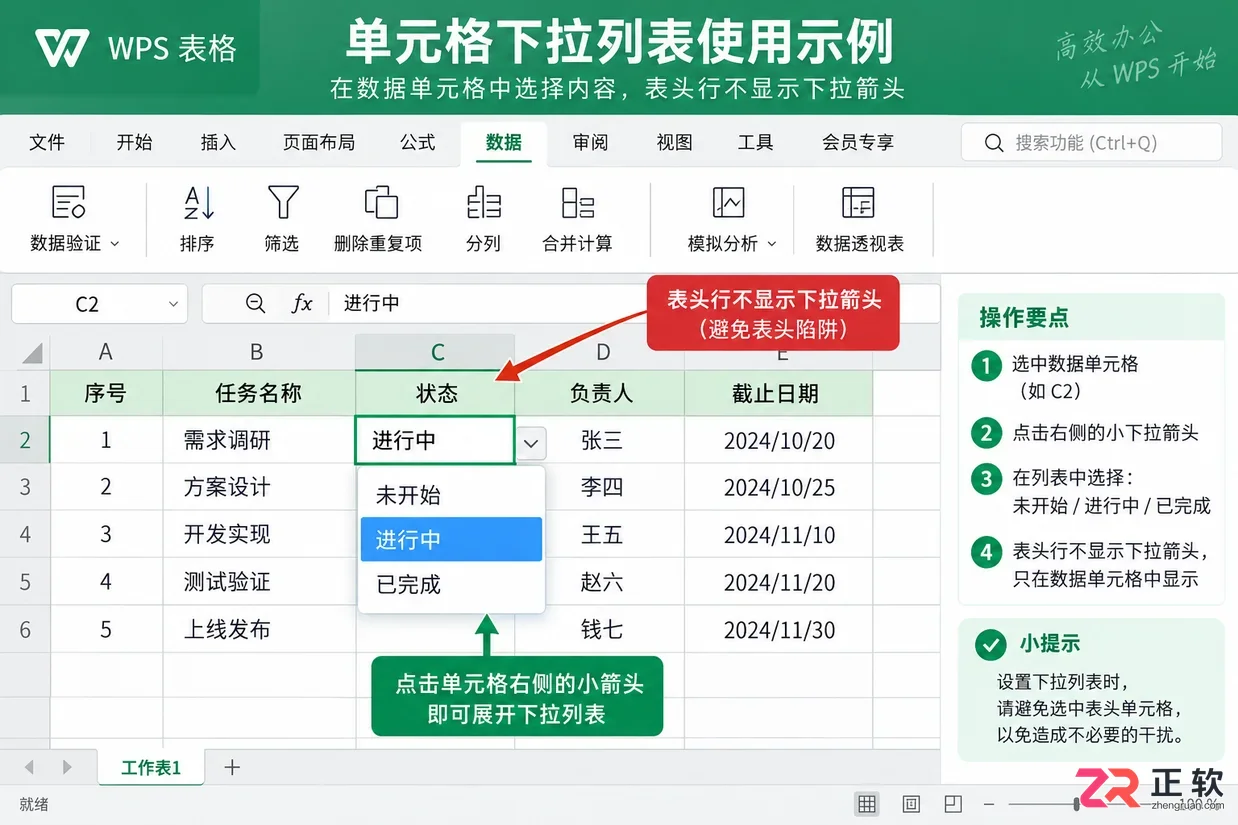Screen dimensions: 1238x825
Task: Click date cell 2024/10/20
Action: [779, 441]
